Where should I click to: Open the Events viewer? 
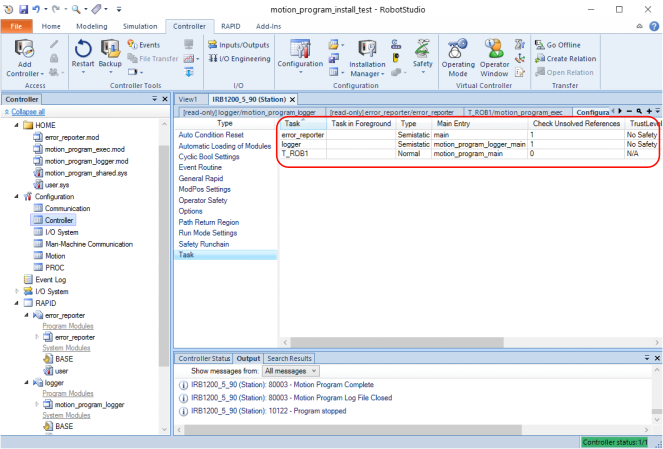pyautogui.click(x=144, y=44)
